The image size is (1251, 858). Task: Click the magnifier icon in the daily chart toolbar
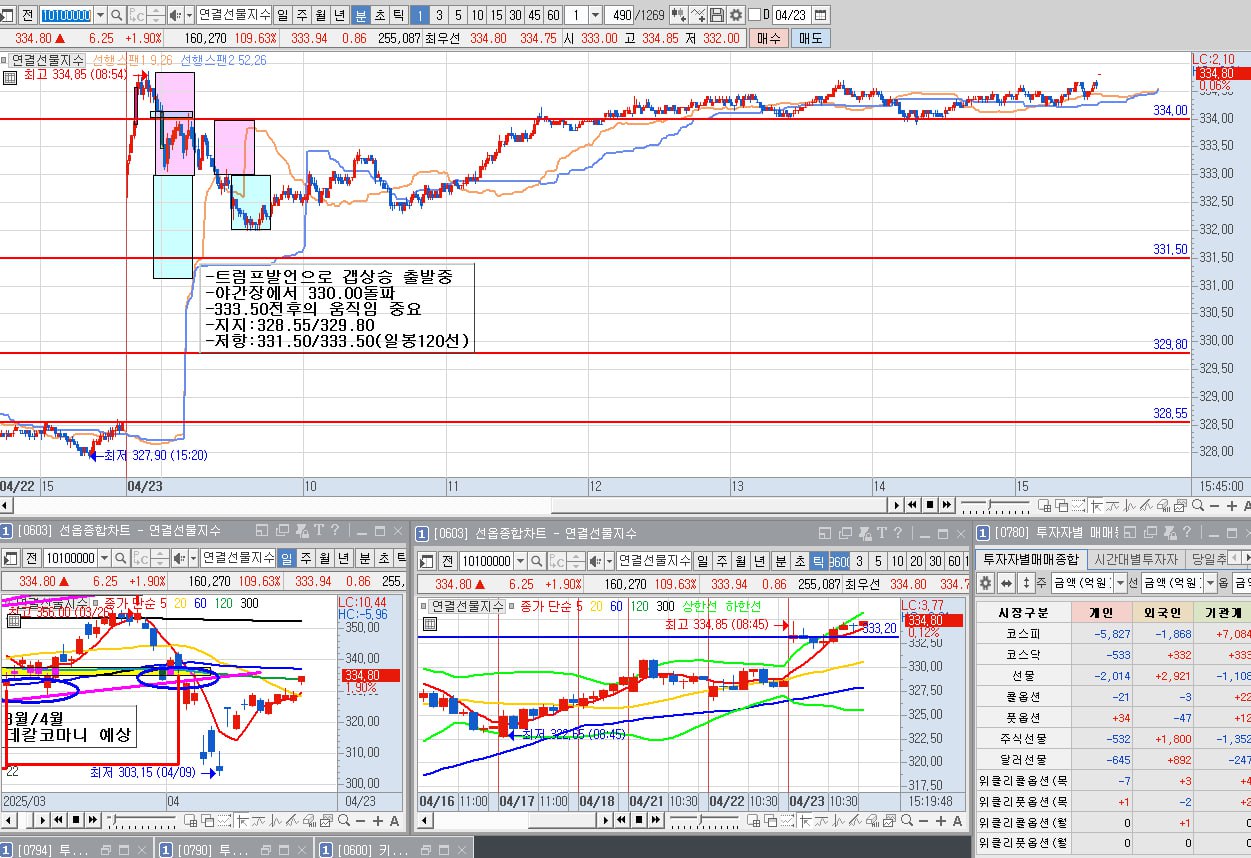120,558
